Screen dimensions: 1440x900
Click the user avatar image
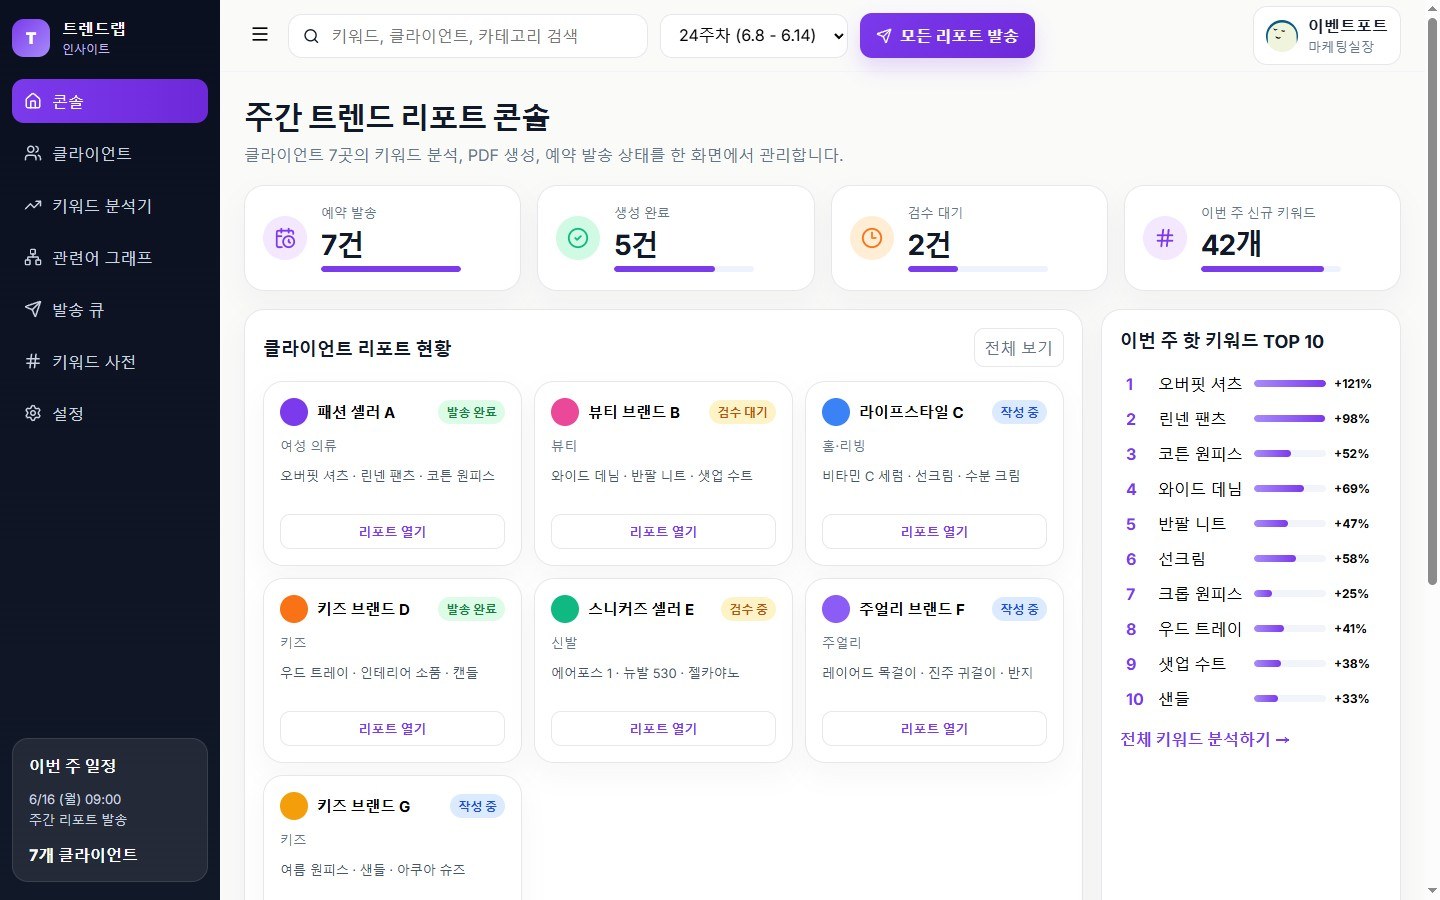(1282, 36)
